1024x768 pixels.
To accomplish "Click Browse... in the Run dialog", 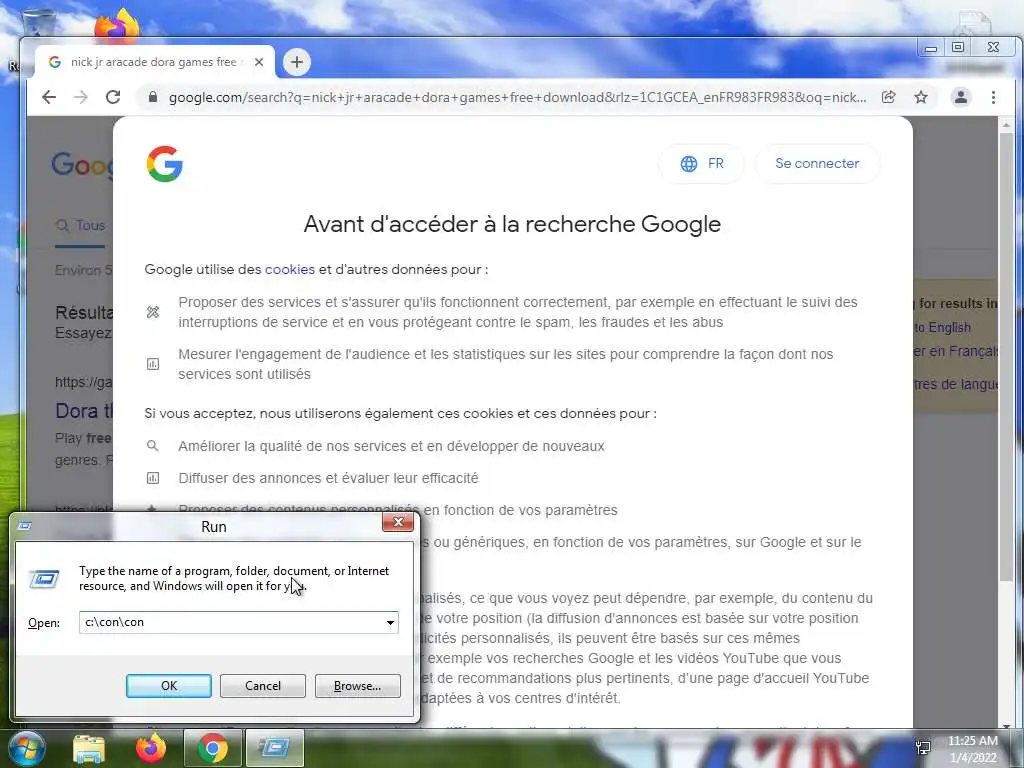I will tap(357, 686).
